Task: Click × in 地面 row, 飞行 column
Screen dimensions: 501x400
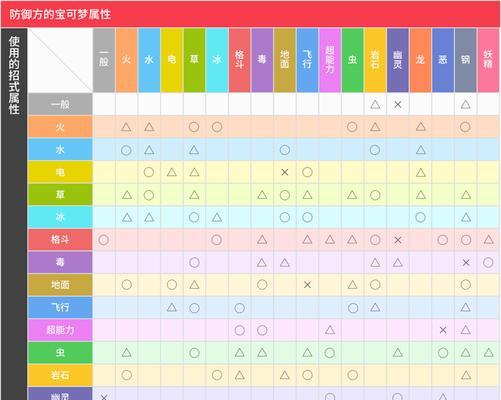Action: (x=307, y=285)
